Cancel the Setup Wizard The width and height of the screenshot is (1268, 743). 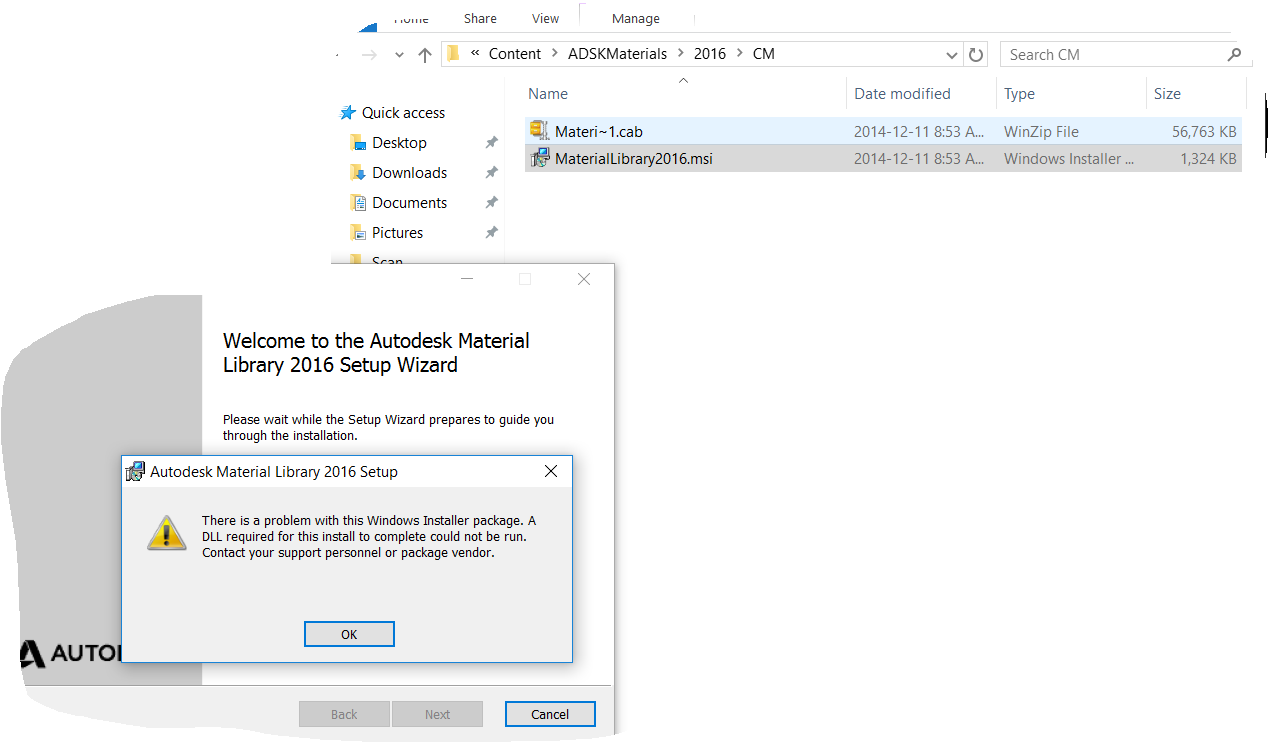pyautogui.click(x=550, y=714)
